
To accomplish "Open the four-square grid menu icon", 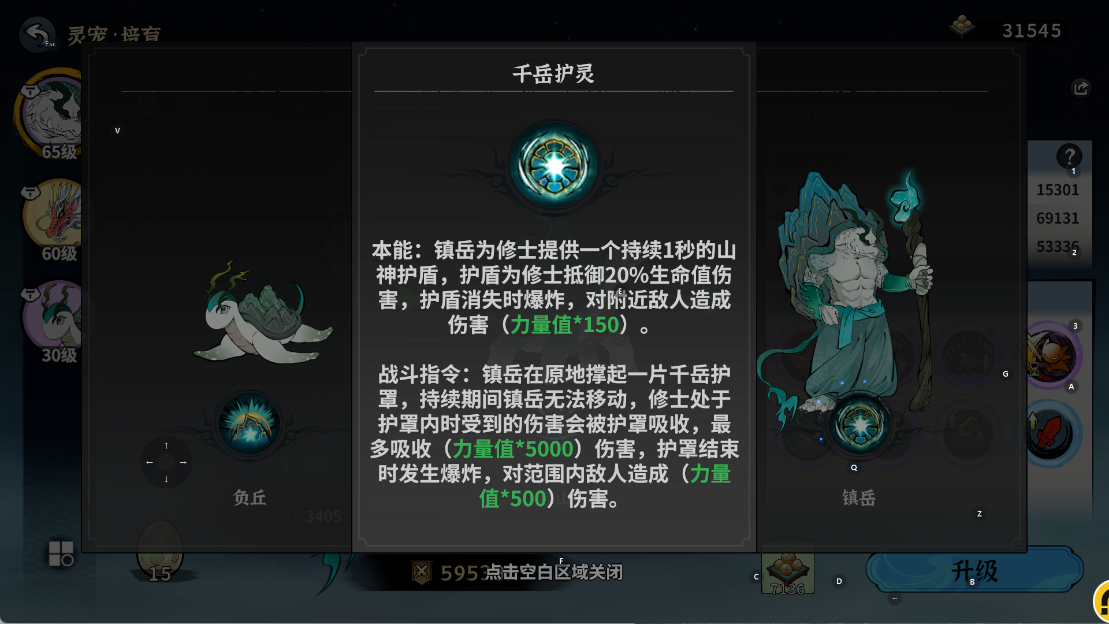I will click(x=61, y=553).
